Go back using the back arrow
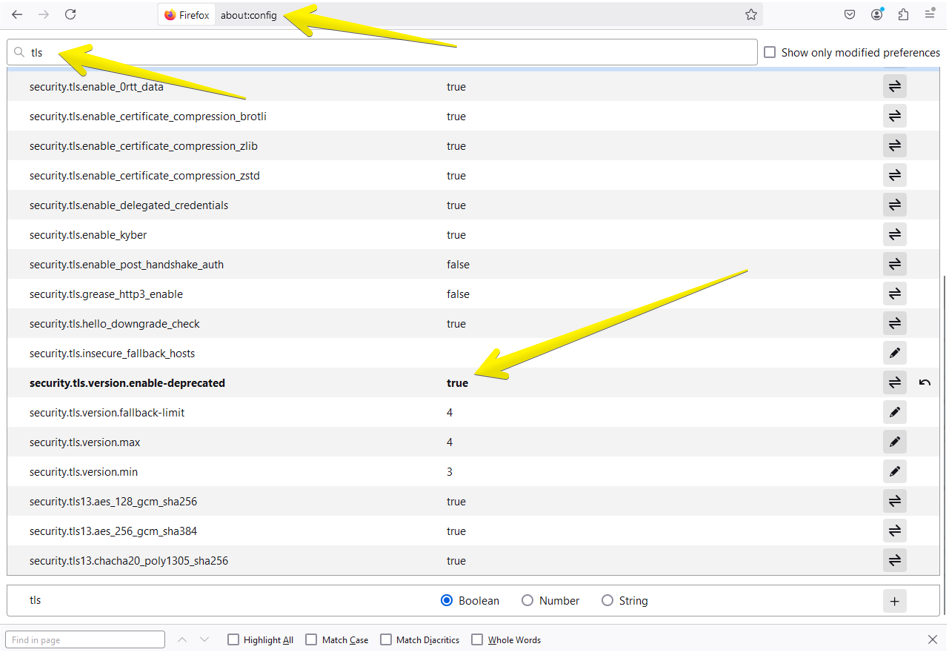Viewport: 947px width, 651px height. click(17, 15)
